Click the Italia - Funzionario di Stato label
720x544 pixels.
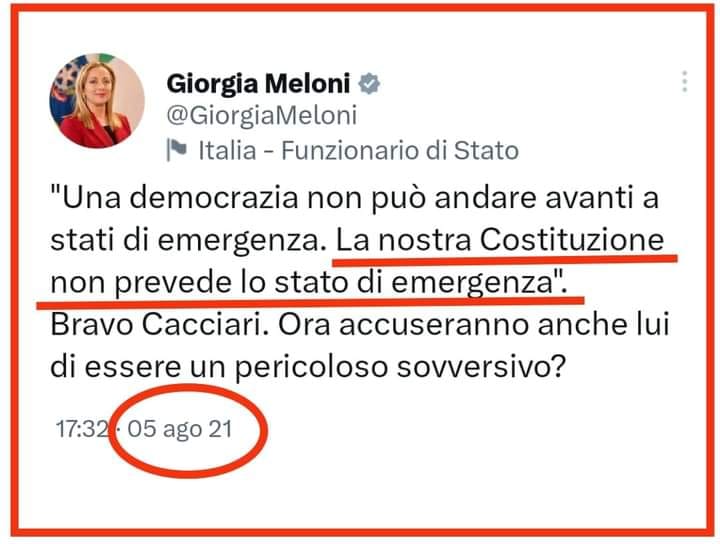click(x=358, y=151)
